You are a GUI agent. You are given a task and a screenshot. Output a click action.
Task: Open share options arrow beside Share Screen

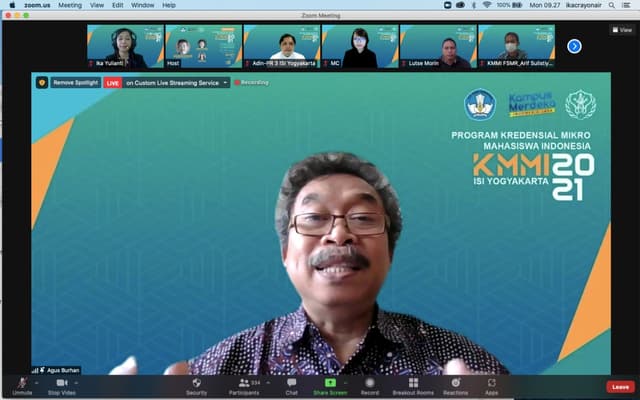click(x=346, y=383)
